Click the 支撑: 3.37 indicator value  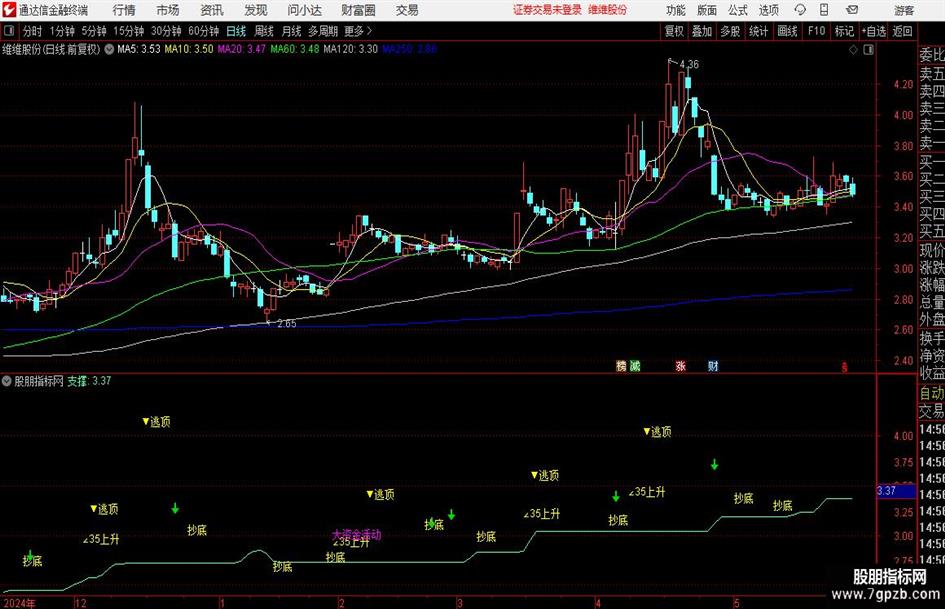[89, 381]
